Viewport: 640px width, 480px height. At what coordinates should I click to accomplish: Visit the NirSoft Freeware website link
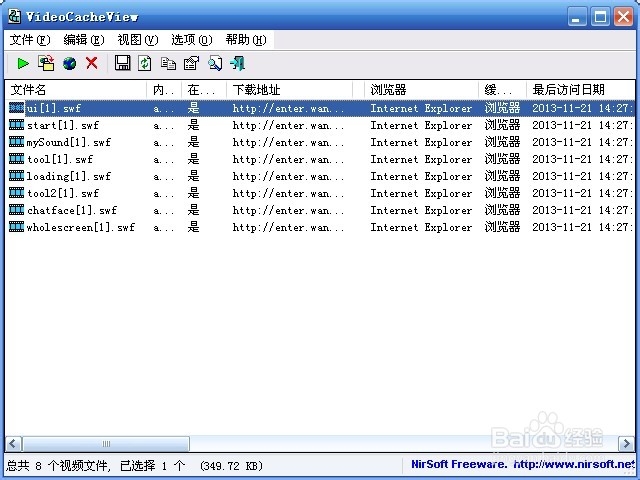(x=522, y=464)
